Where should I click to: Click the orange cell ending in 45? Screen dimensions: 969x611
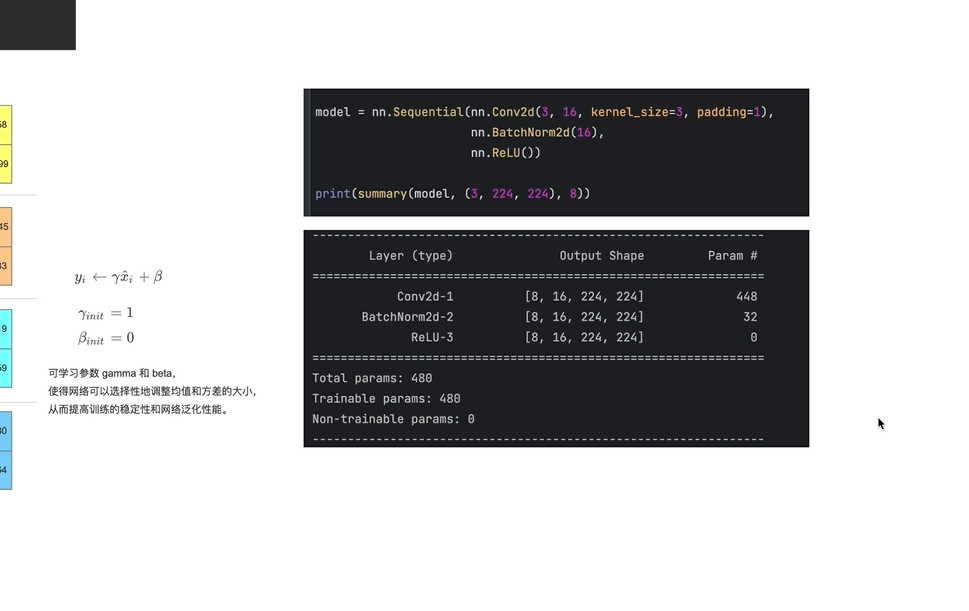[x=6, y=227]
